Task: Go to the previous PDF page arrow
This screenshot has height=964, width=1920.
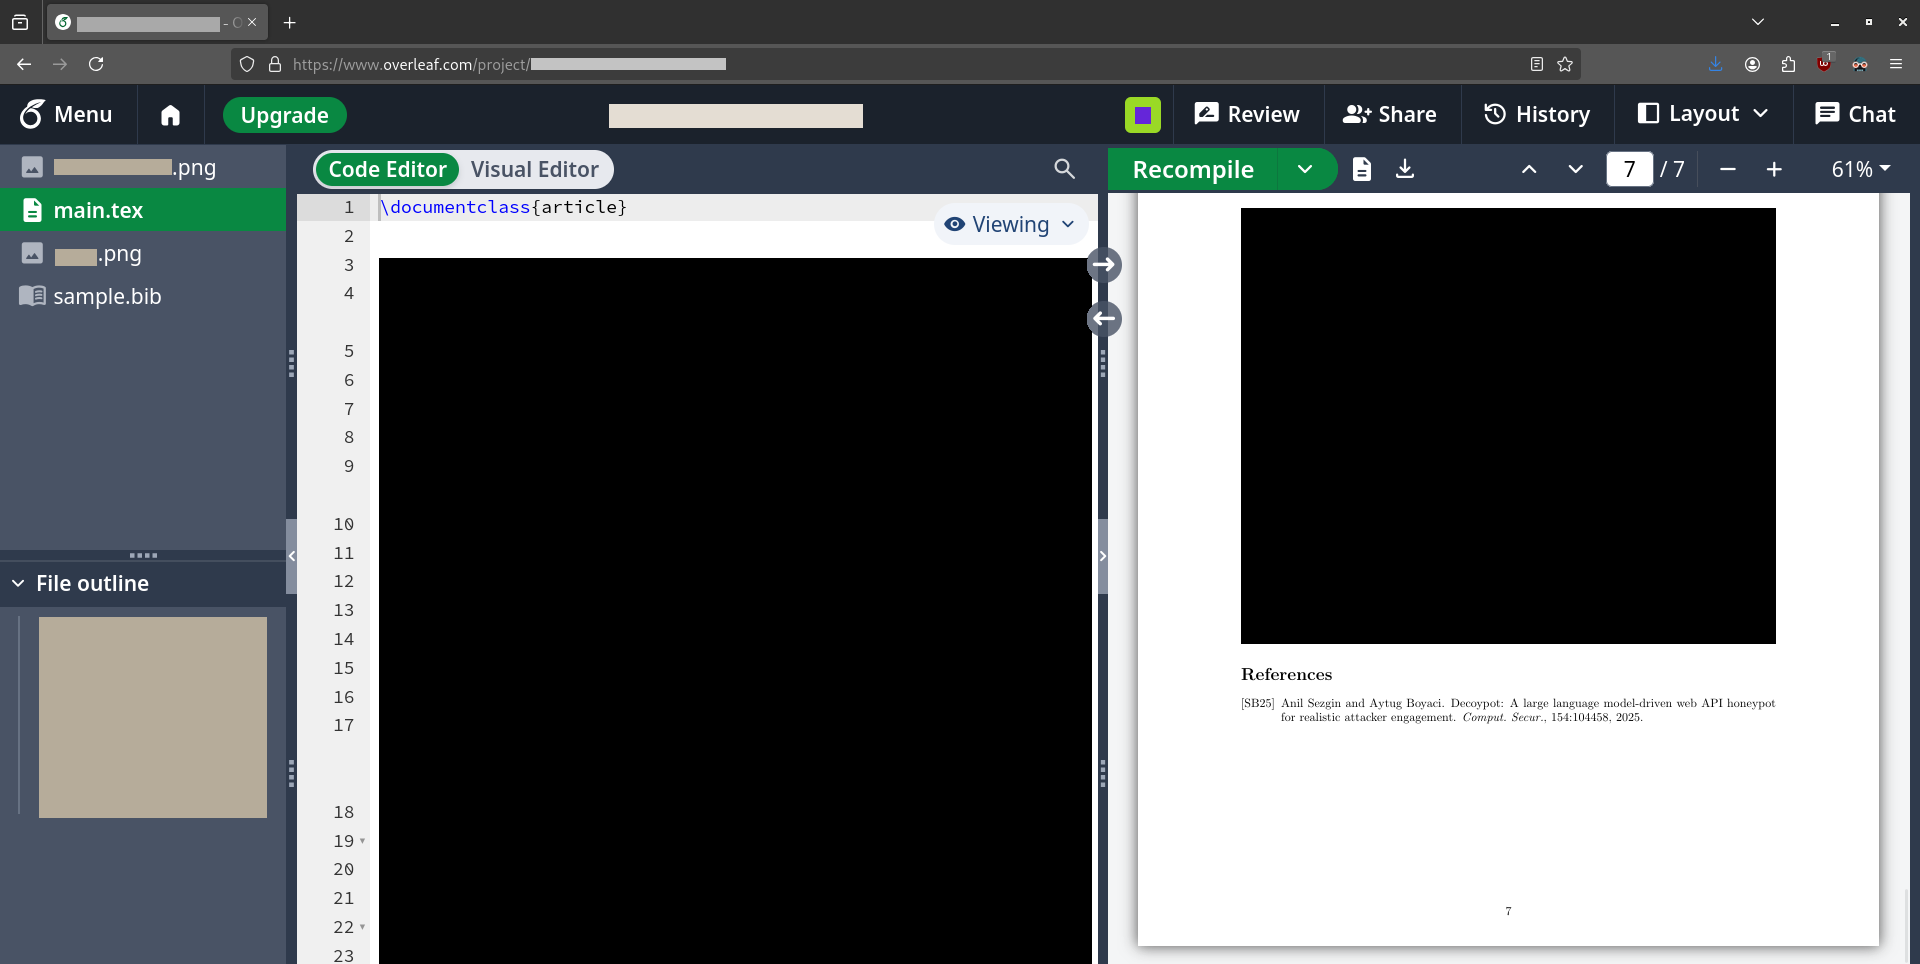Action: click(x=1528, y=169)
